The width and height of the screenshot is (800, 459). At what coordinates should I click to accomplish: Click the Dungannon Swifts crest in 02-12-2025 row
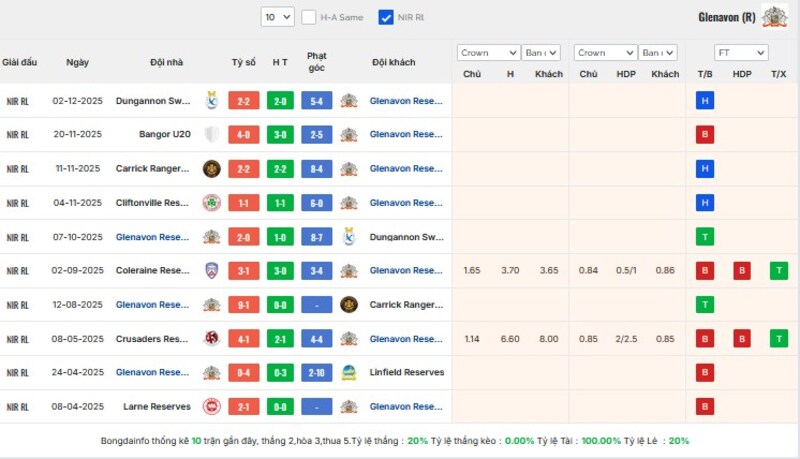[211, 101]
